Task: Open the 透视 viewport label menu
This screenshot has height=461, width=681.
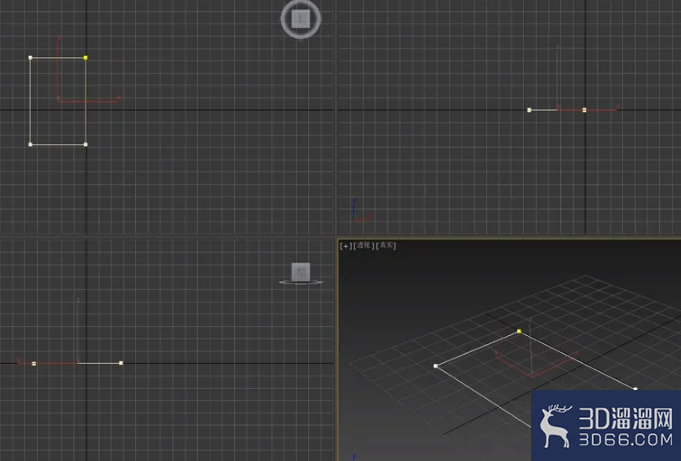Action: [x=364, y=245]
